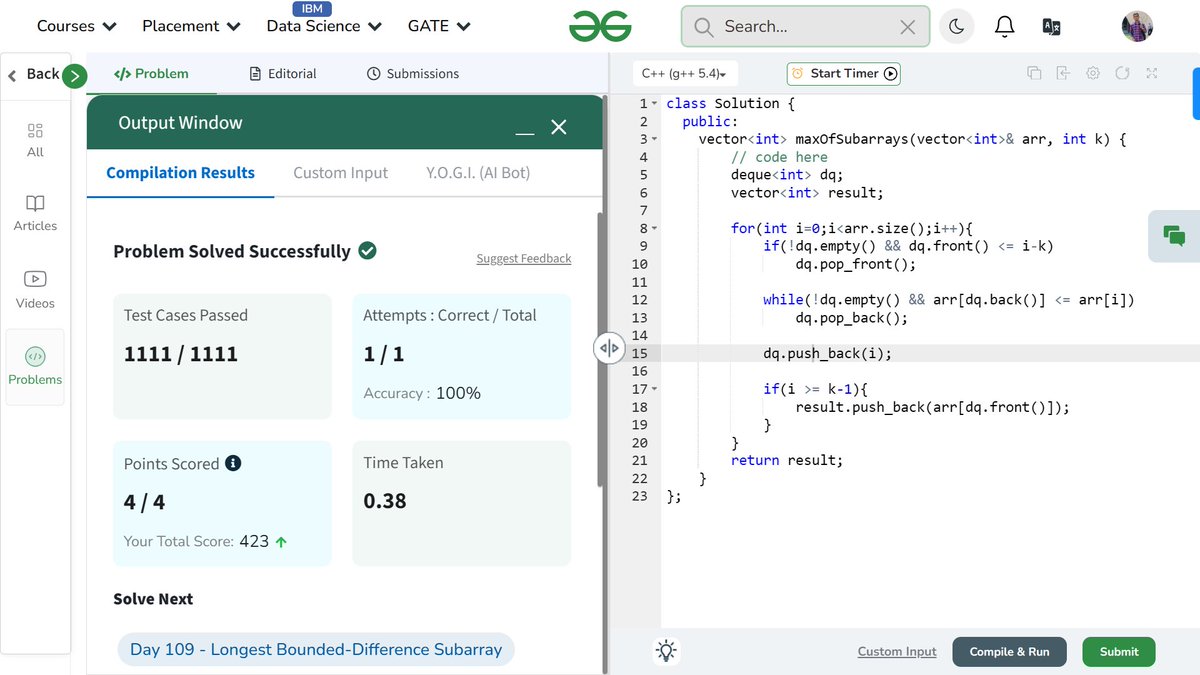The image size is (1200, 675).
Task: Open the notifications bell
Action: [1005, 27]
